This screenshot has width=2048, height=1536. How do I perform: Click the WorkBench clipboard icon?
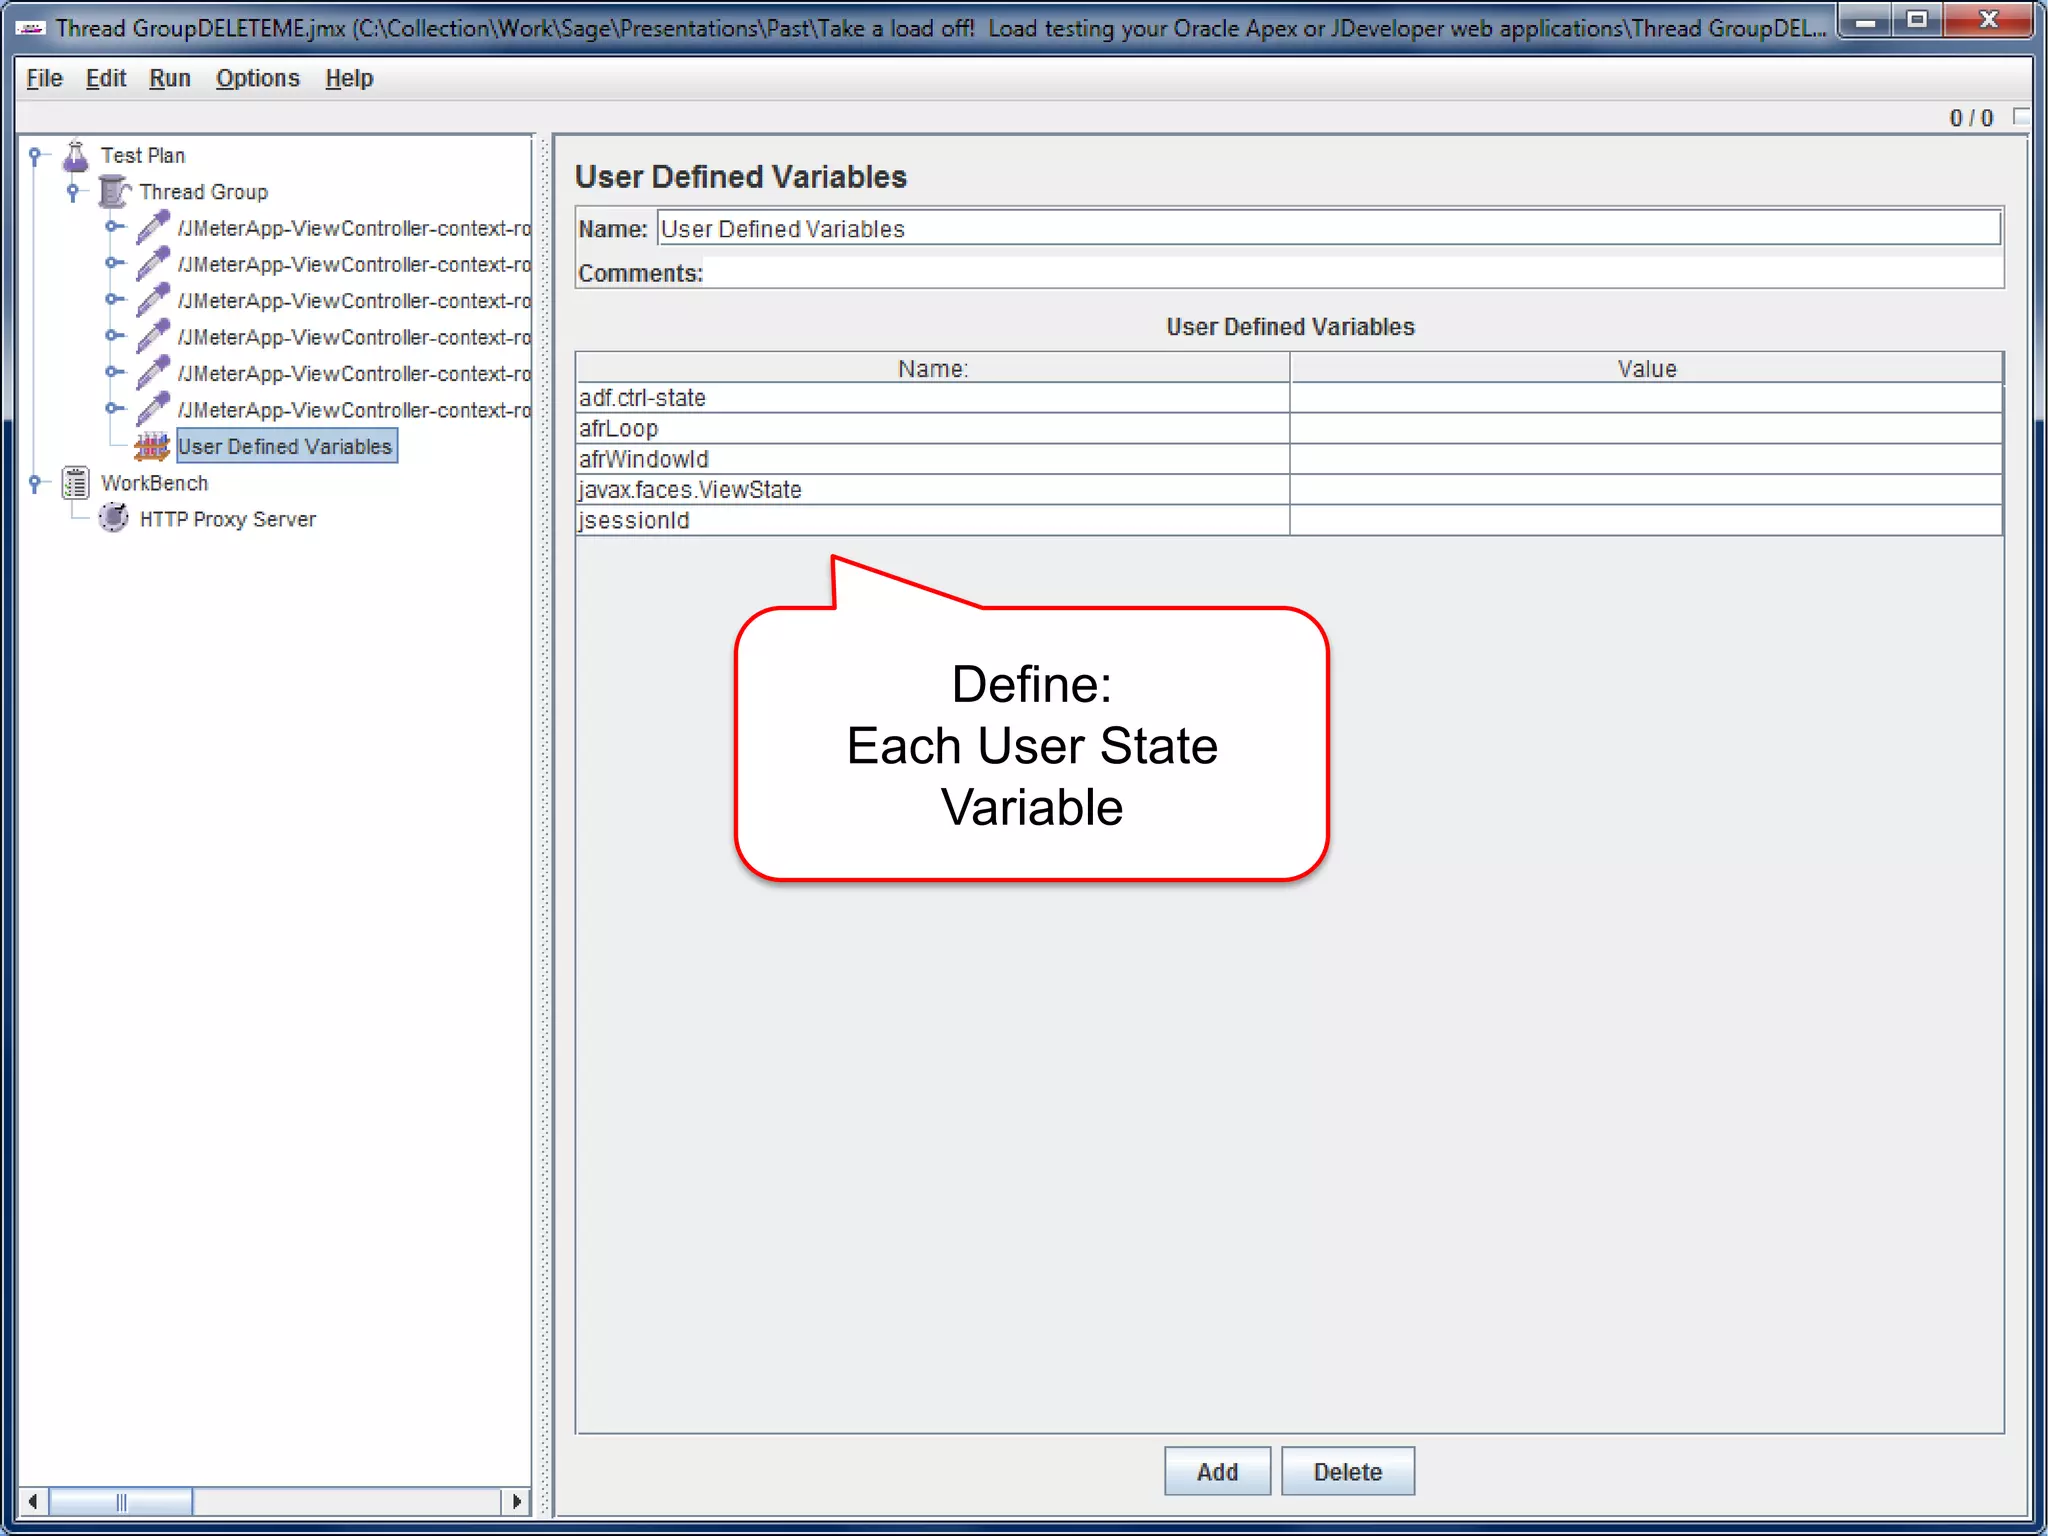[x=76, y=483]
